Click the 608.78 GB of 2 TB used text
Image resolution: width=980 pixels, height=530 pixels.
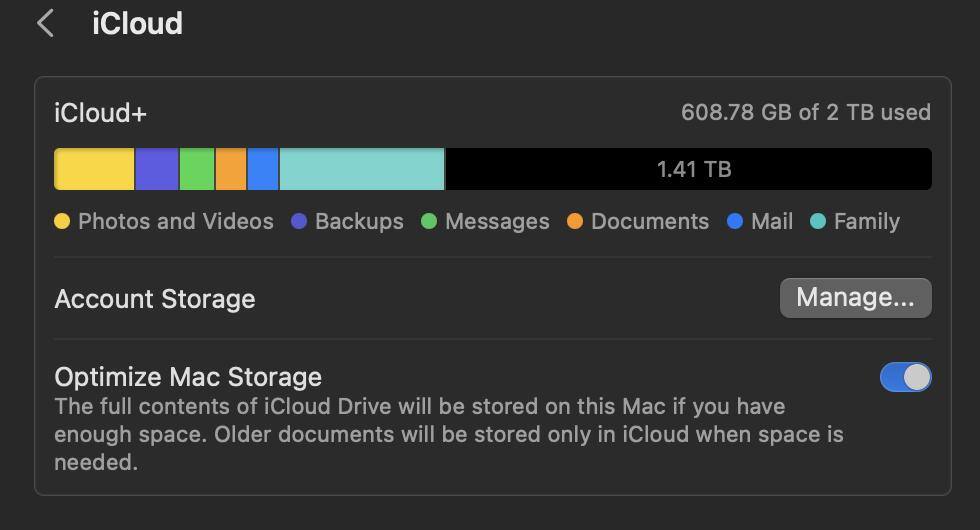pos(805,112)
